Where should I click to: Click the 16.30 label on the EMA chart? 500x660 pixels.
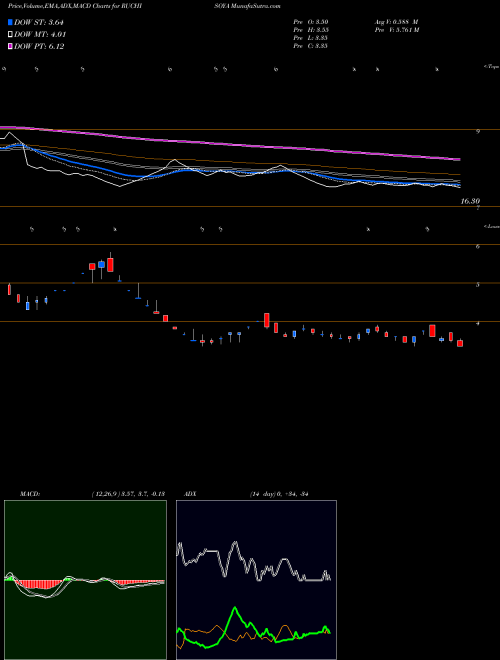pyautogui.click(x=470, y=202)
